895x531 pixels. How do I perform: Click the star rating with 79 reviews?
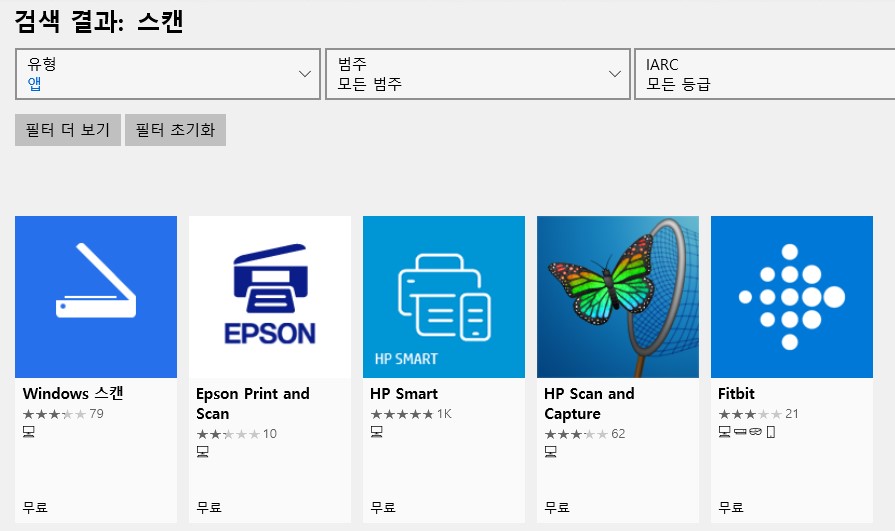click(63, 414)
